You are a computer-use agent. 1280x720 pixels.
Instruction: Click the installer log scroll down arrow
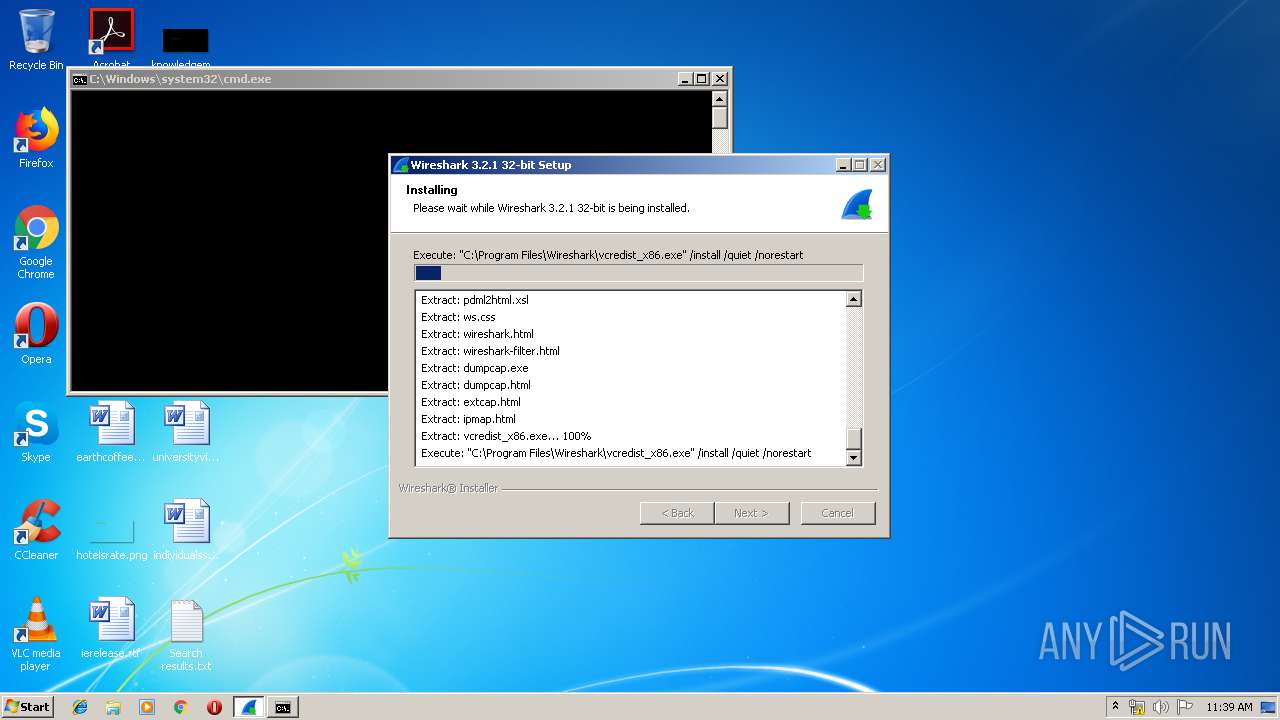[x=853, y=457]
